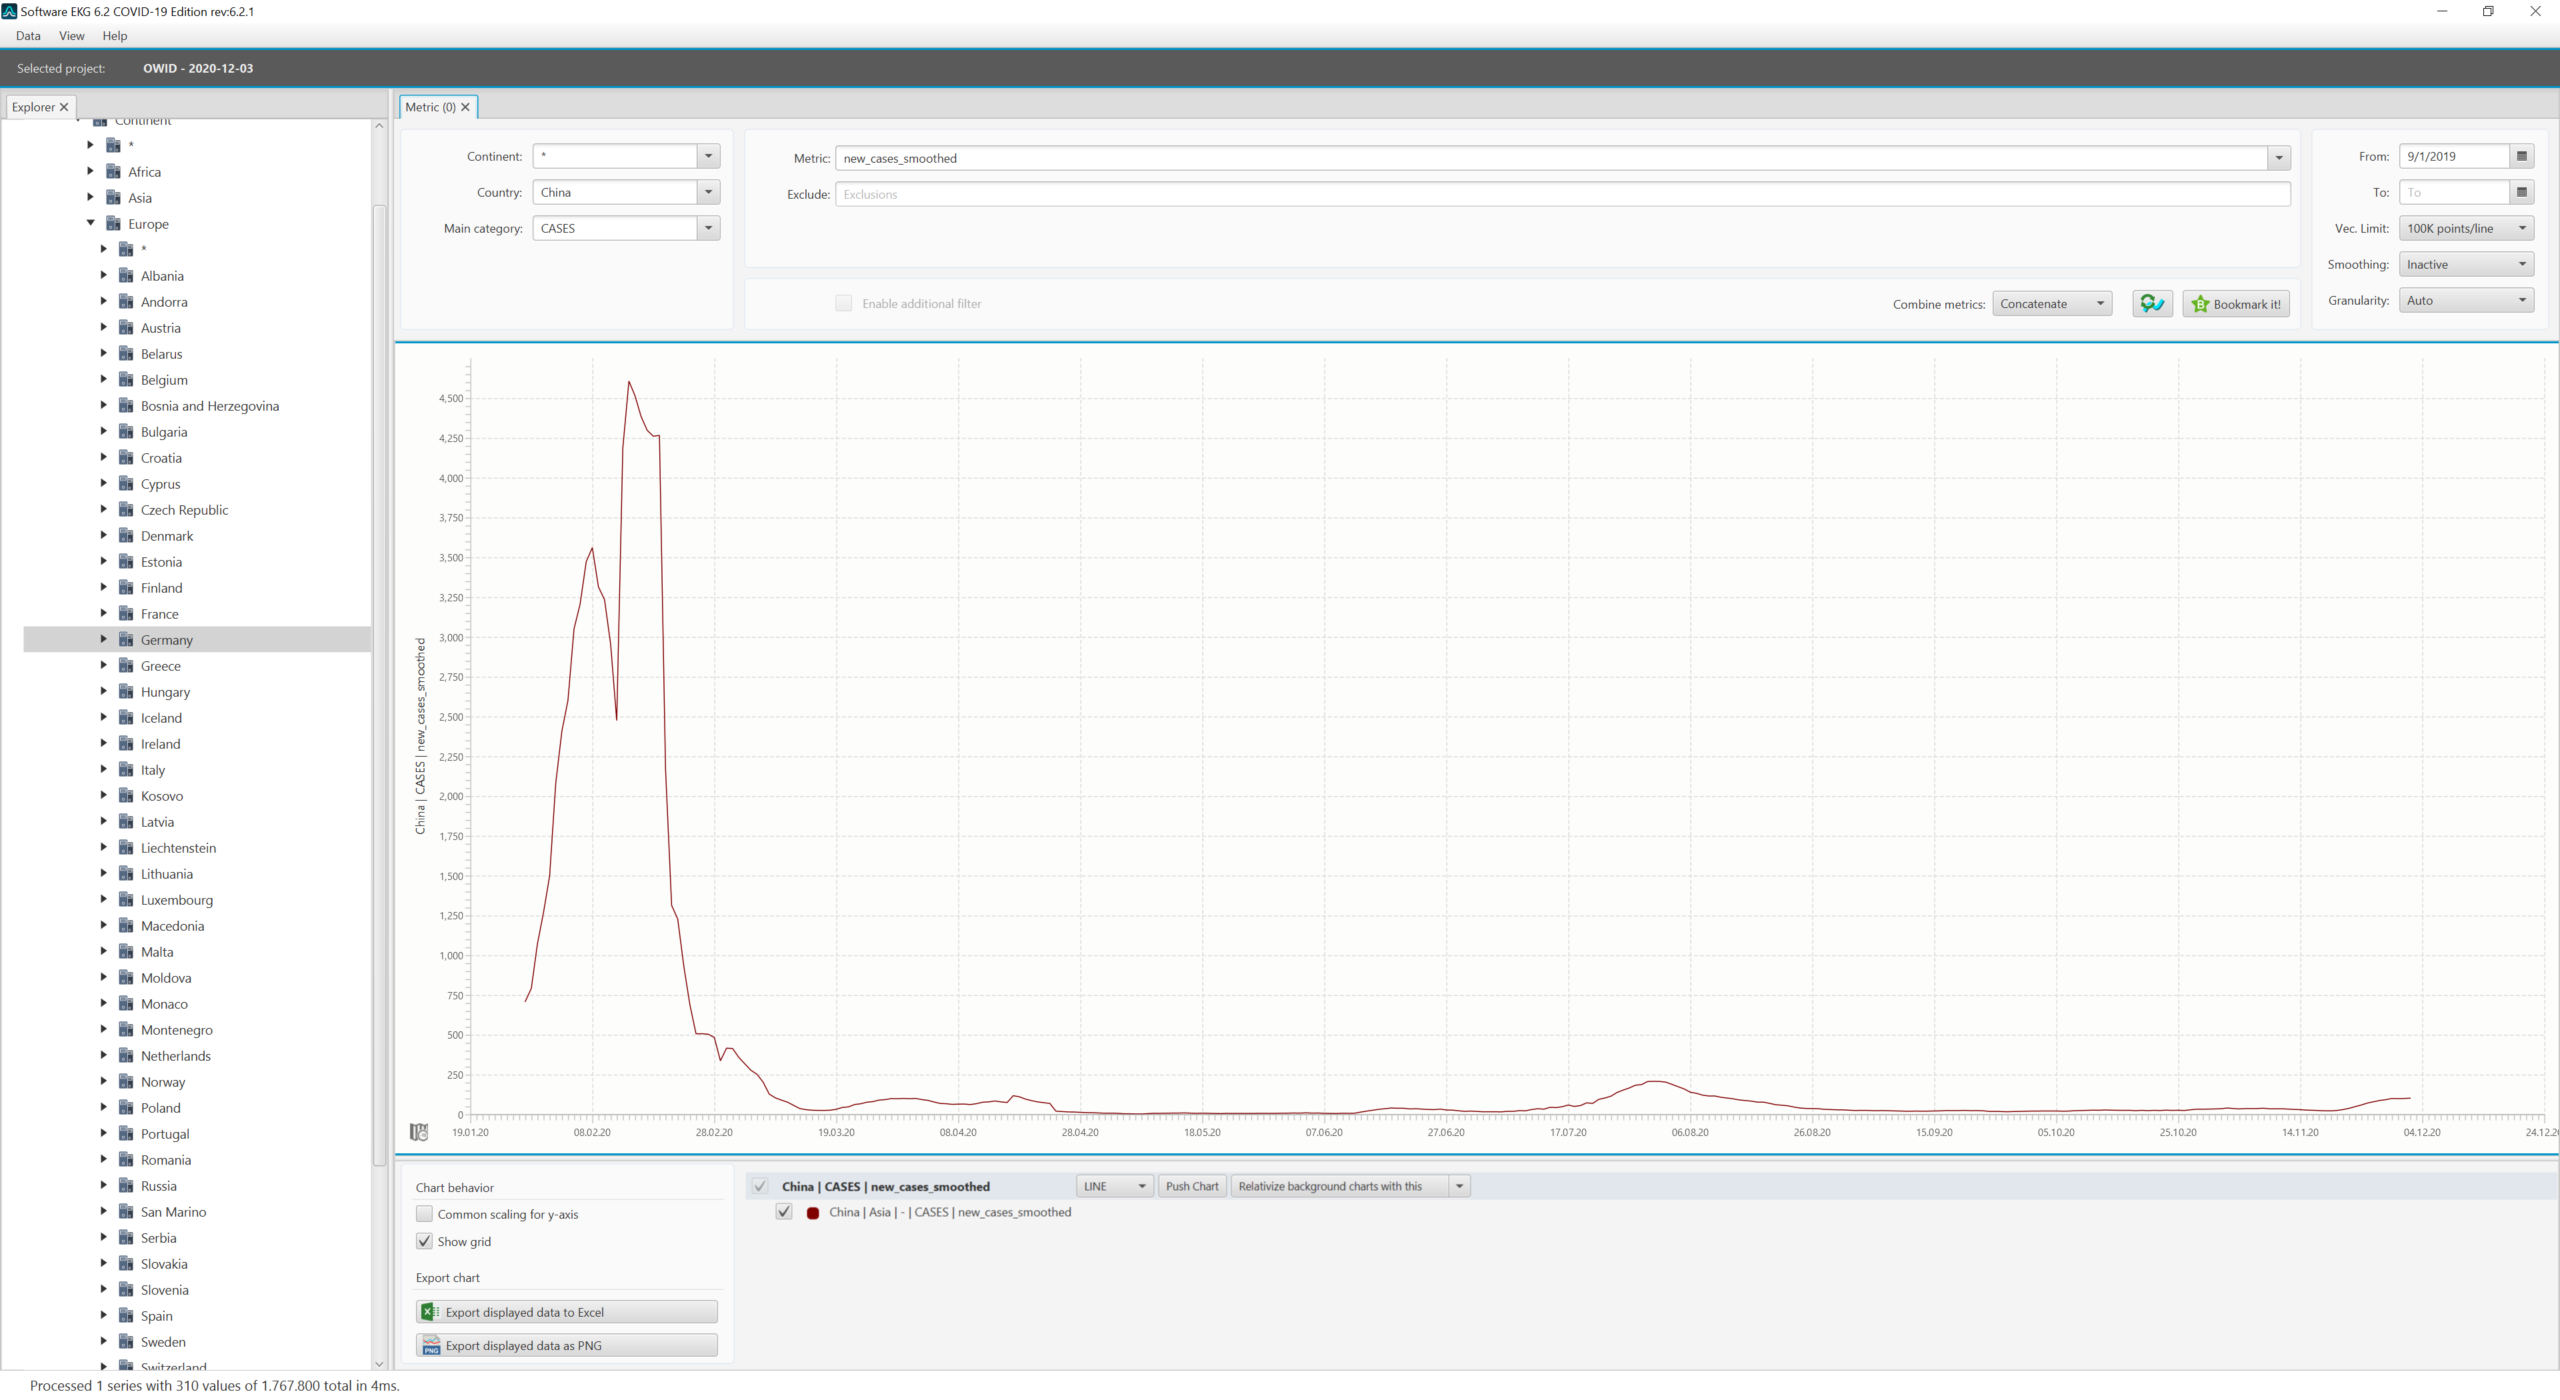Close the Explorer tab with X
Image resolution: width=2560 pixels, height=1400 pixels.
click(x=64, y=107)
